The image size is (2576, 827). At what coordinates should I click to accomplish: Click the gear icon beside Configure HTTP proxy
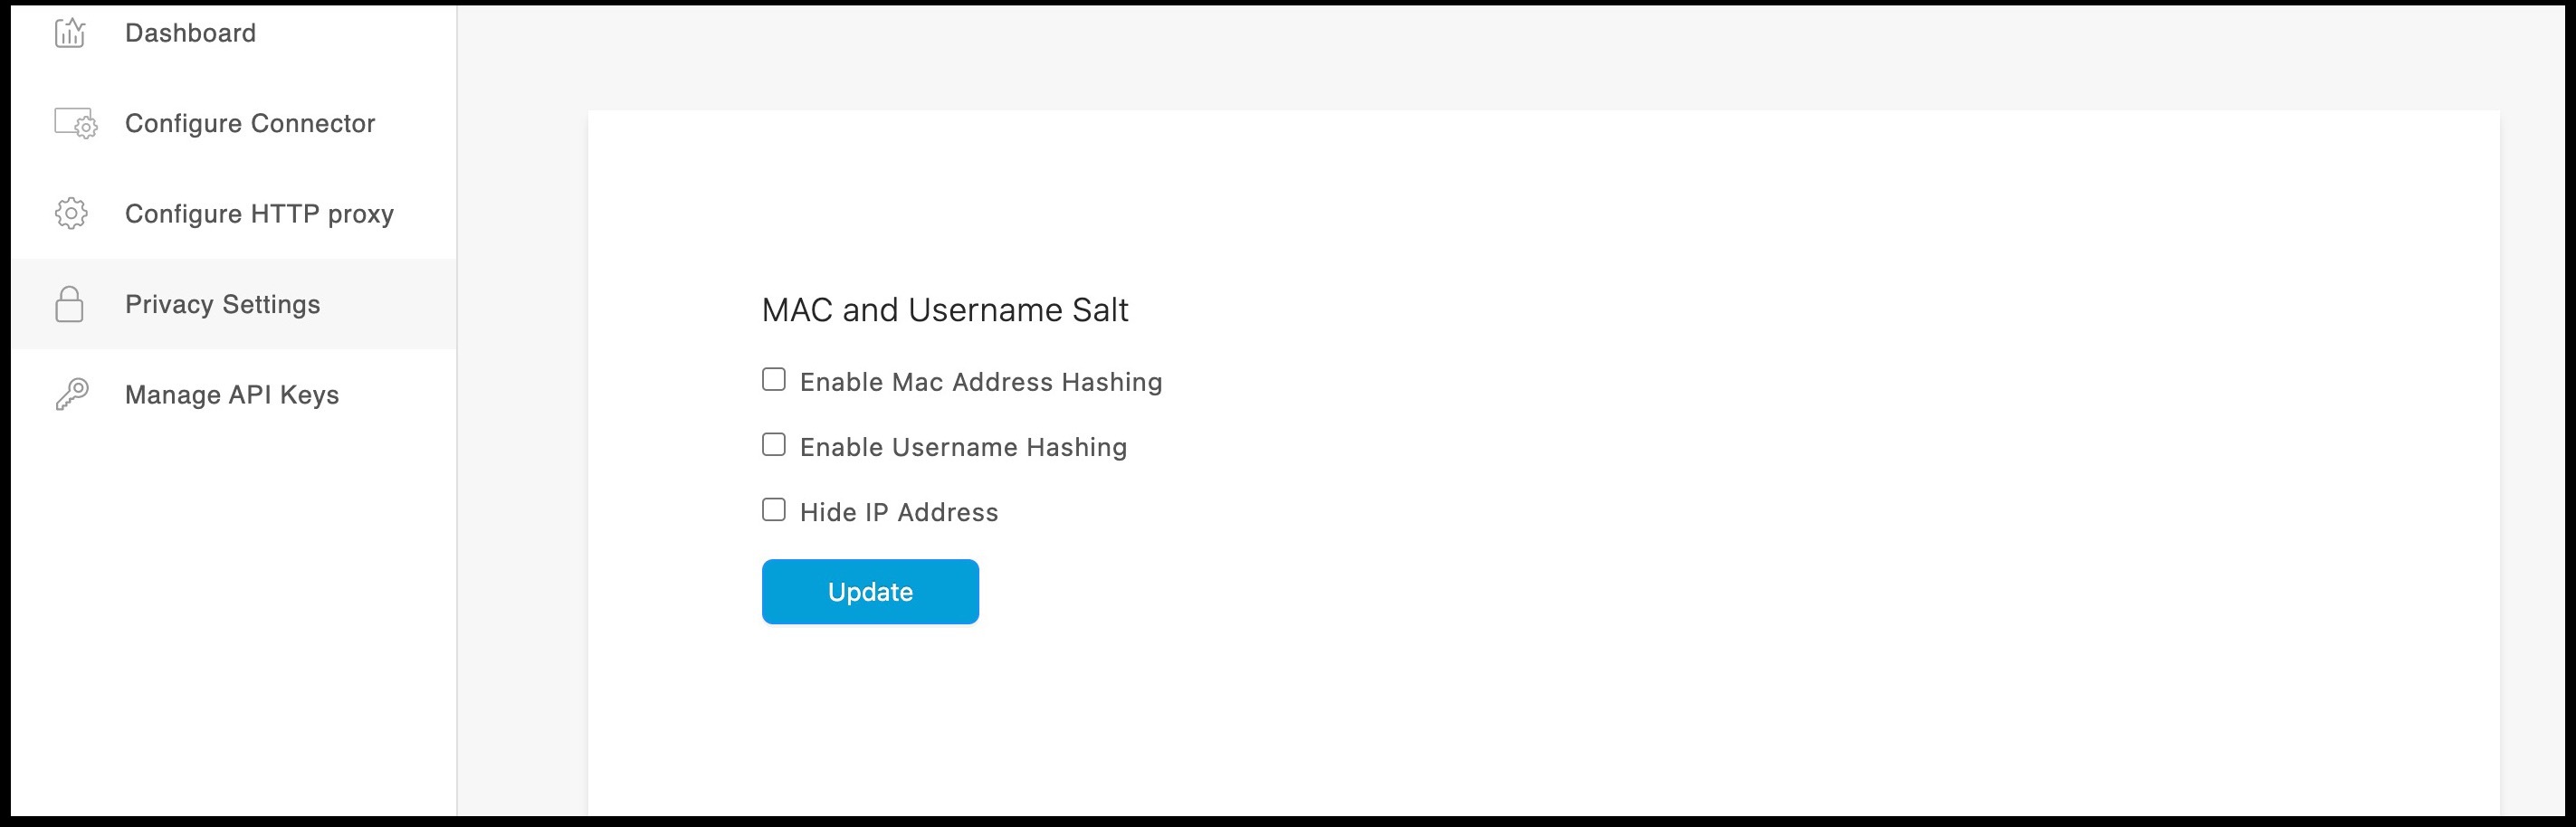[70, 212]
